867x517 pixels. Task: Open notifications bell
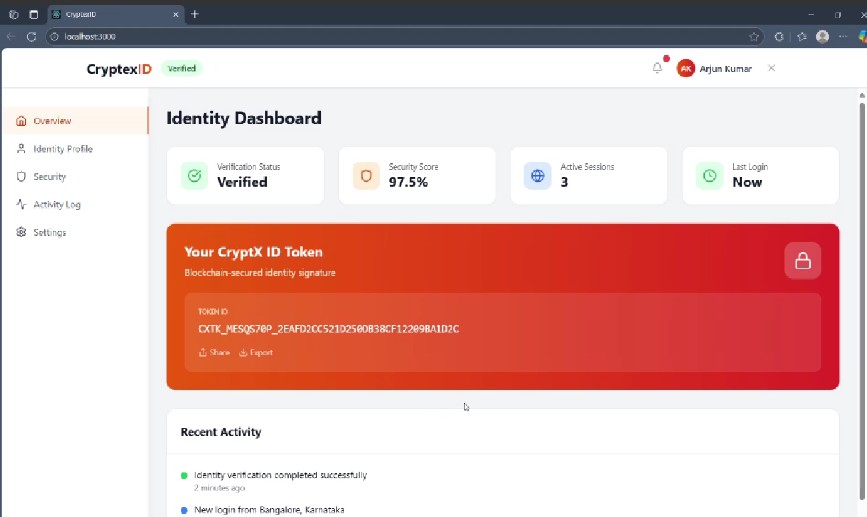(x=657, y=68)
